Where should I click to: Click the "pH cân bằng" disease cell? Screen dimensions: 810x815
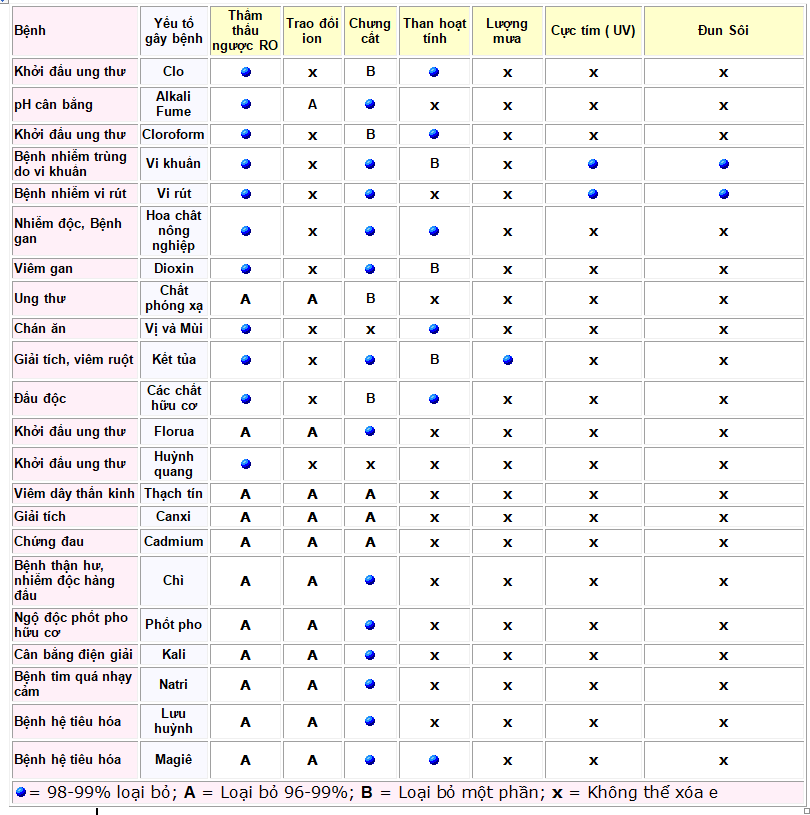point(75,104)
